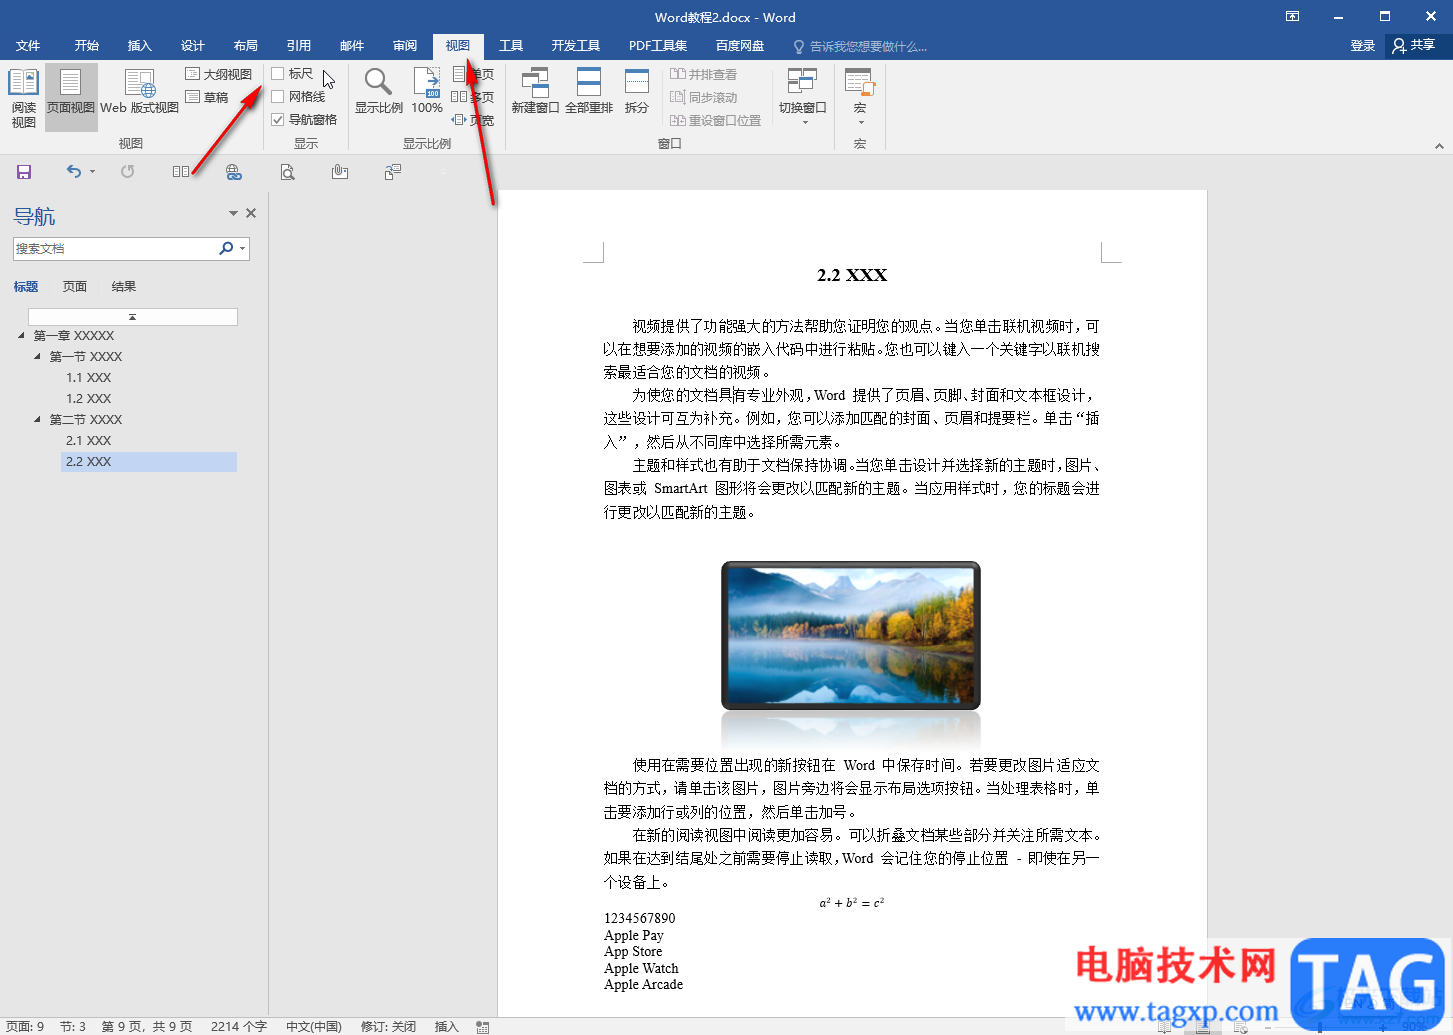Switch to Draft view (草稿)

[x=208, y=97]
